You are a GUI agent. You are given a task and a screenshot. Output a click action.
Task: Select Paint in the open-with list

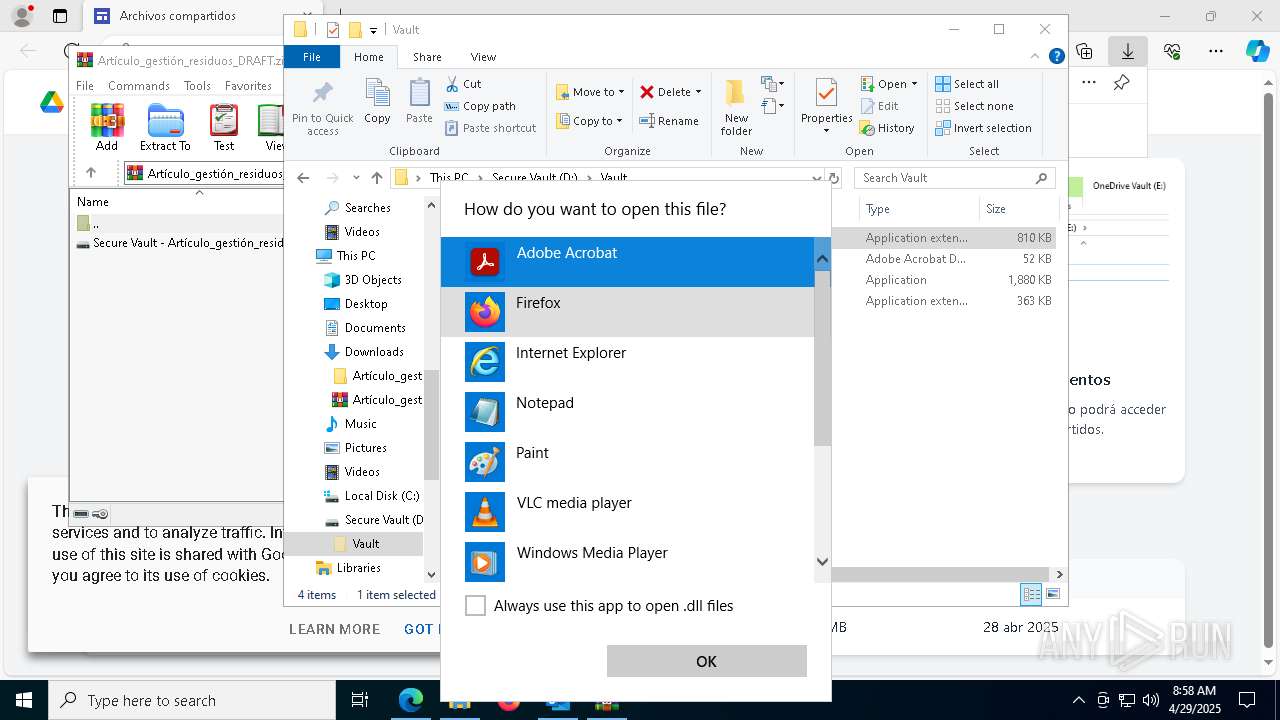pyautogui.click(x=628, y=462)
